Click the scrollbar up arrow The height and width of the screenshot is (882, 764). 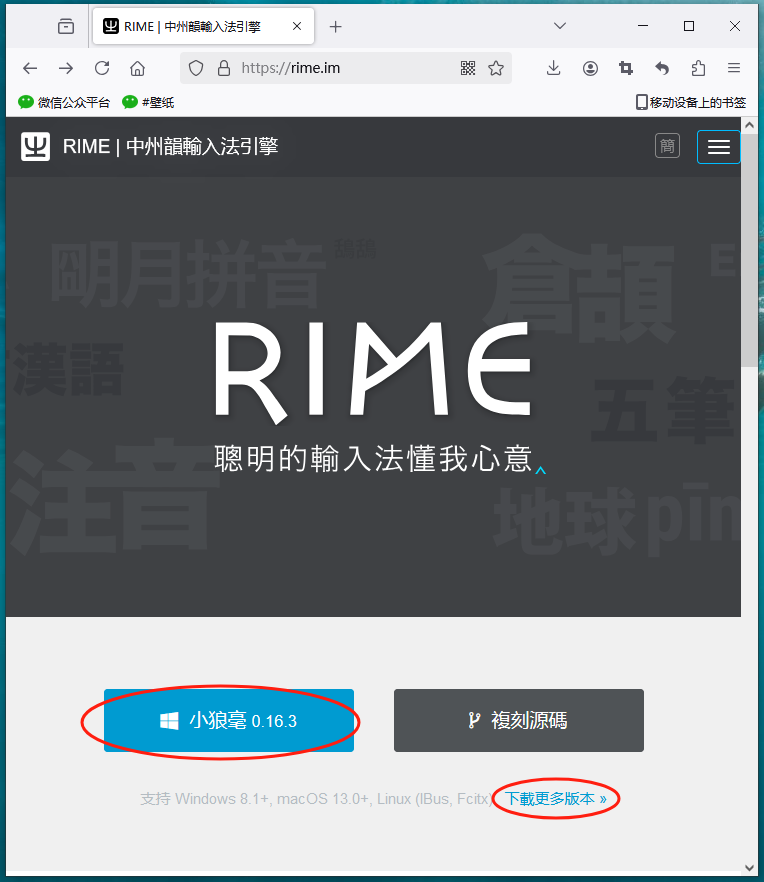749,125
